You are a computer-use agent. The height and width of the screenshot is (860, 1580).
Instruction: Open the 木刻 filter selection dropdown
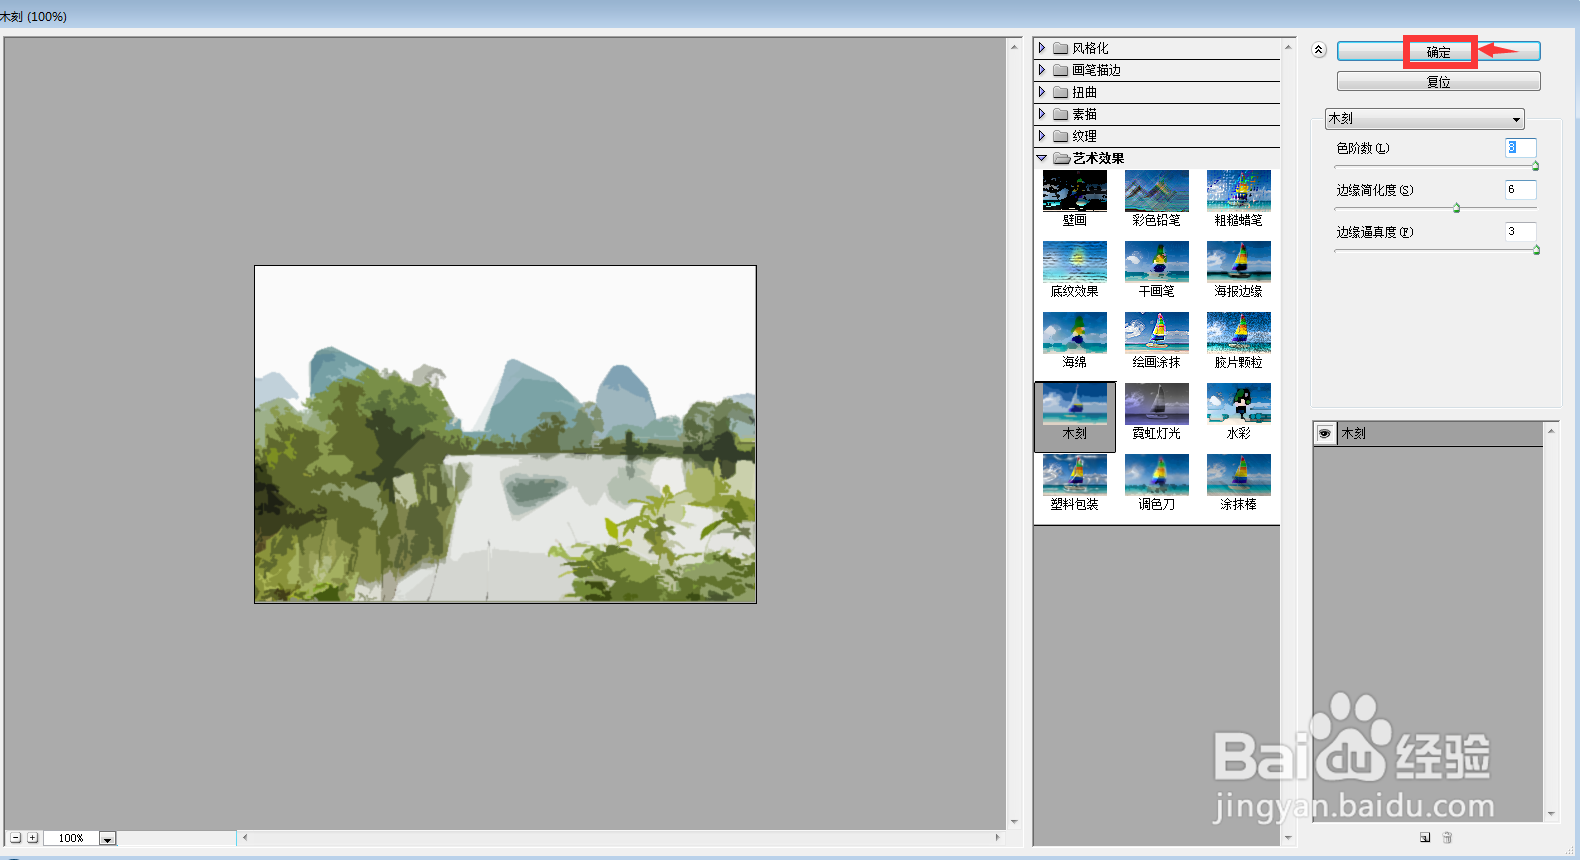tap(1425, 119)
